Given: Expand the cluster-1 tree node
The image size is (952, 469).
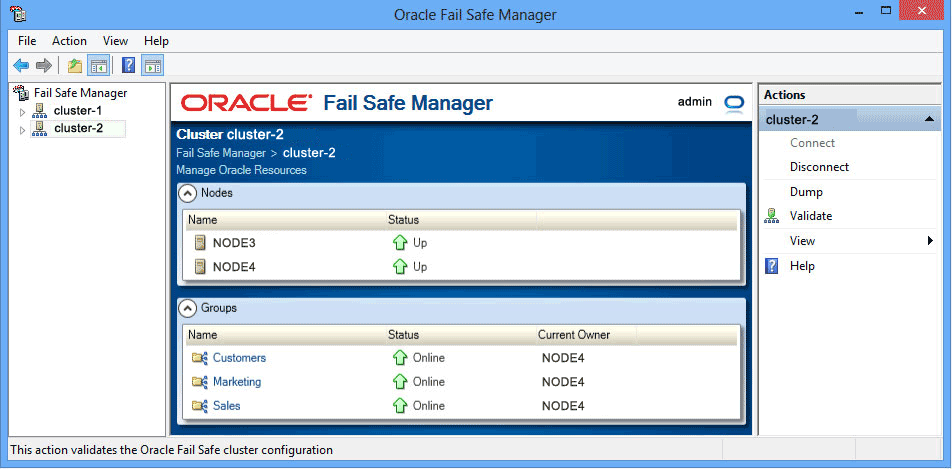Looking at the screenshot, I should point(22,112).
